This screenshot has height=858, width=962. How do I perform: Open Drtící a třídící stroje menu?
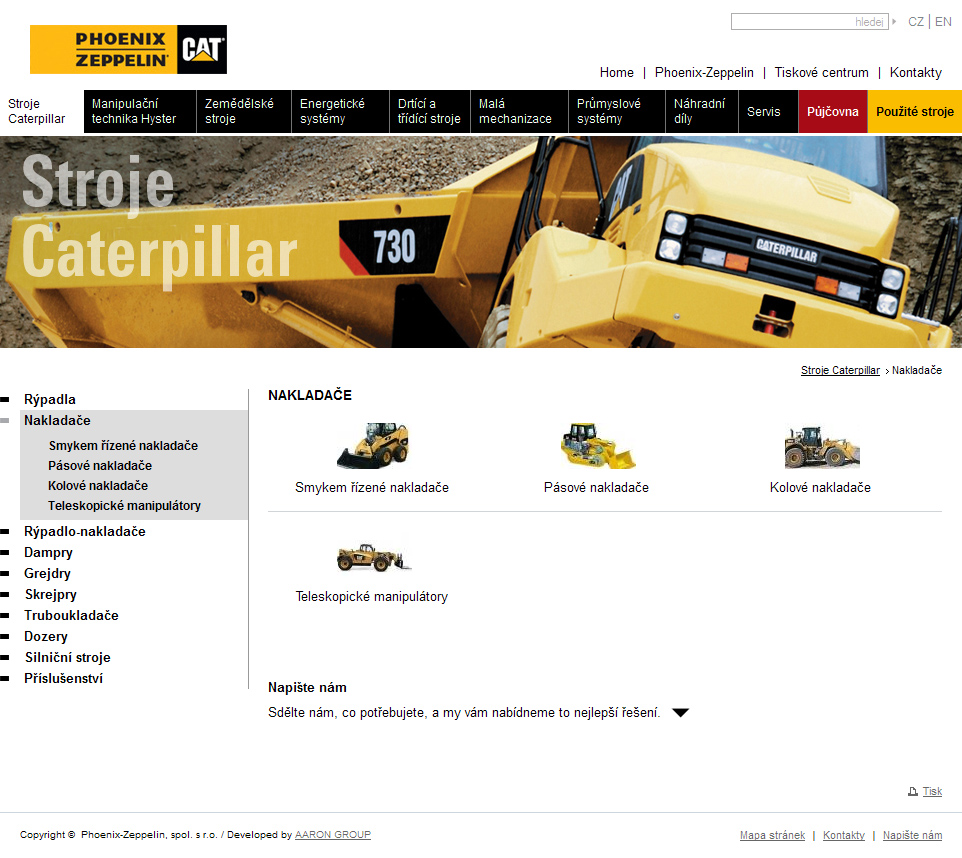coord(430,111)
